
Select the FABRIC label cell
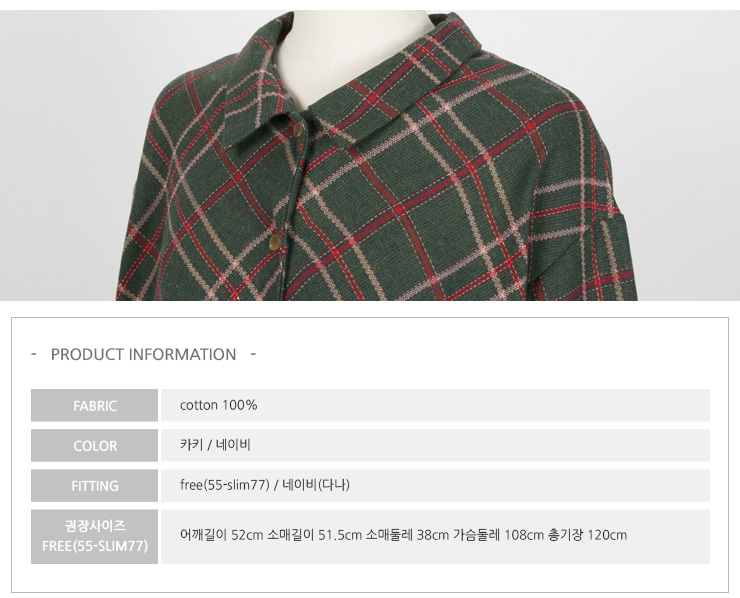(94, 405)
